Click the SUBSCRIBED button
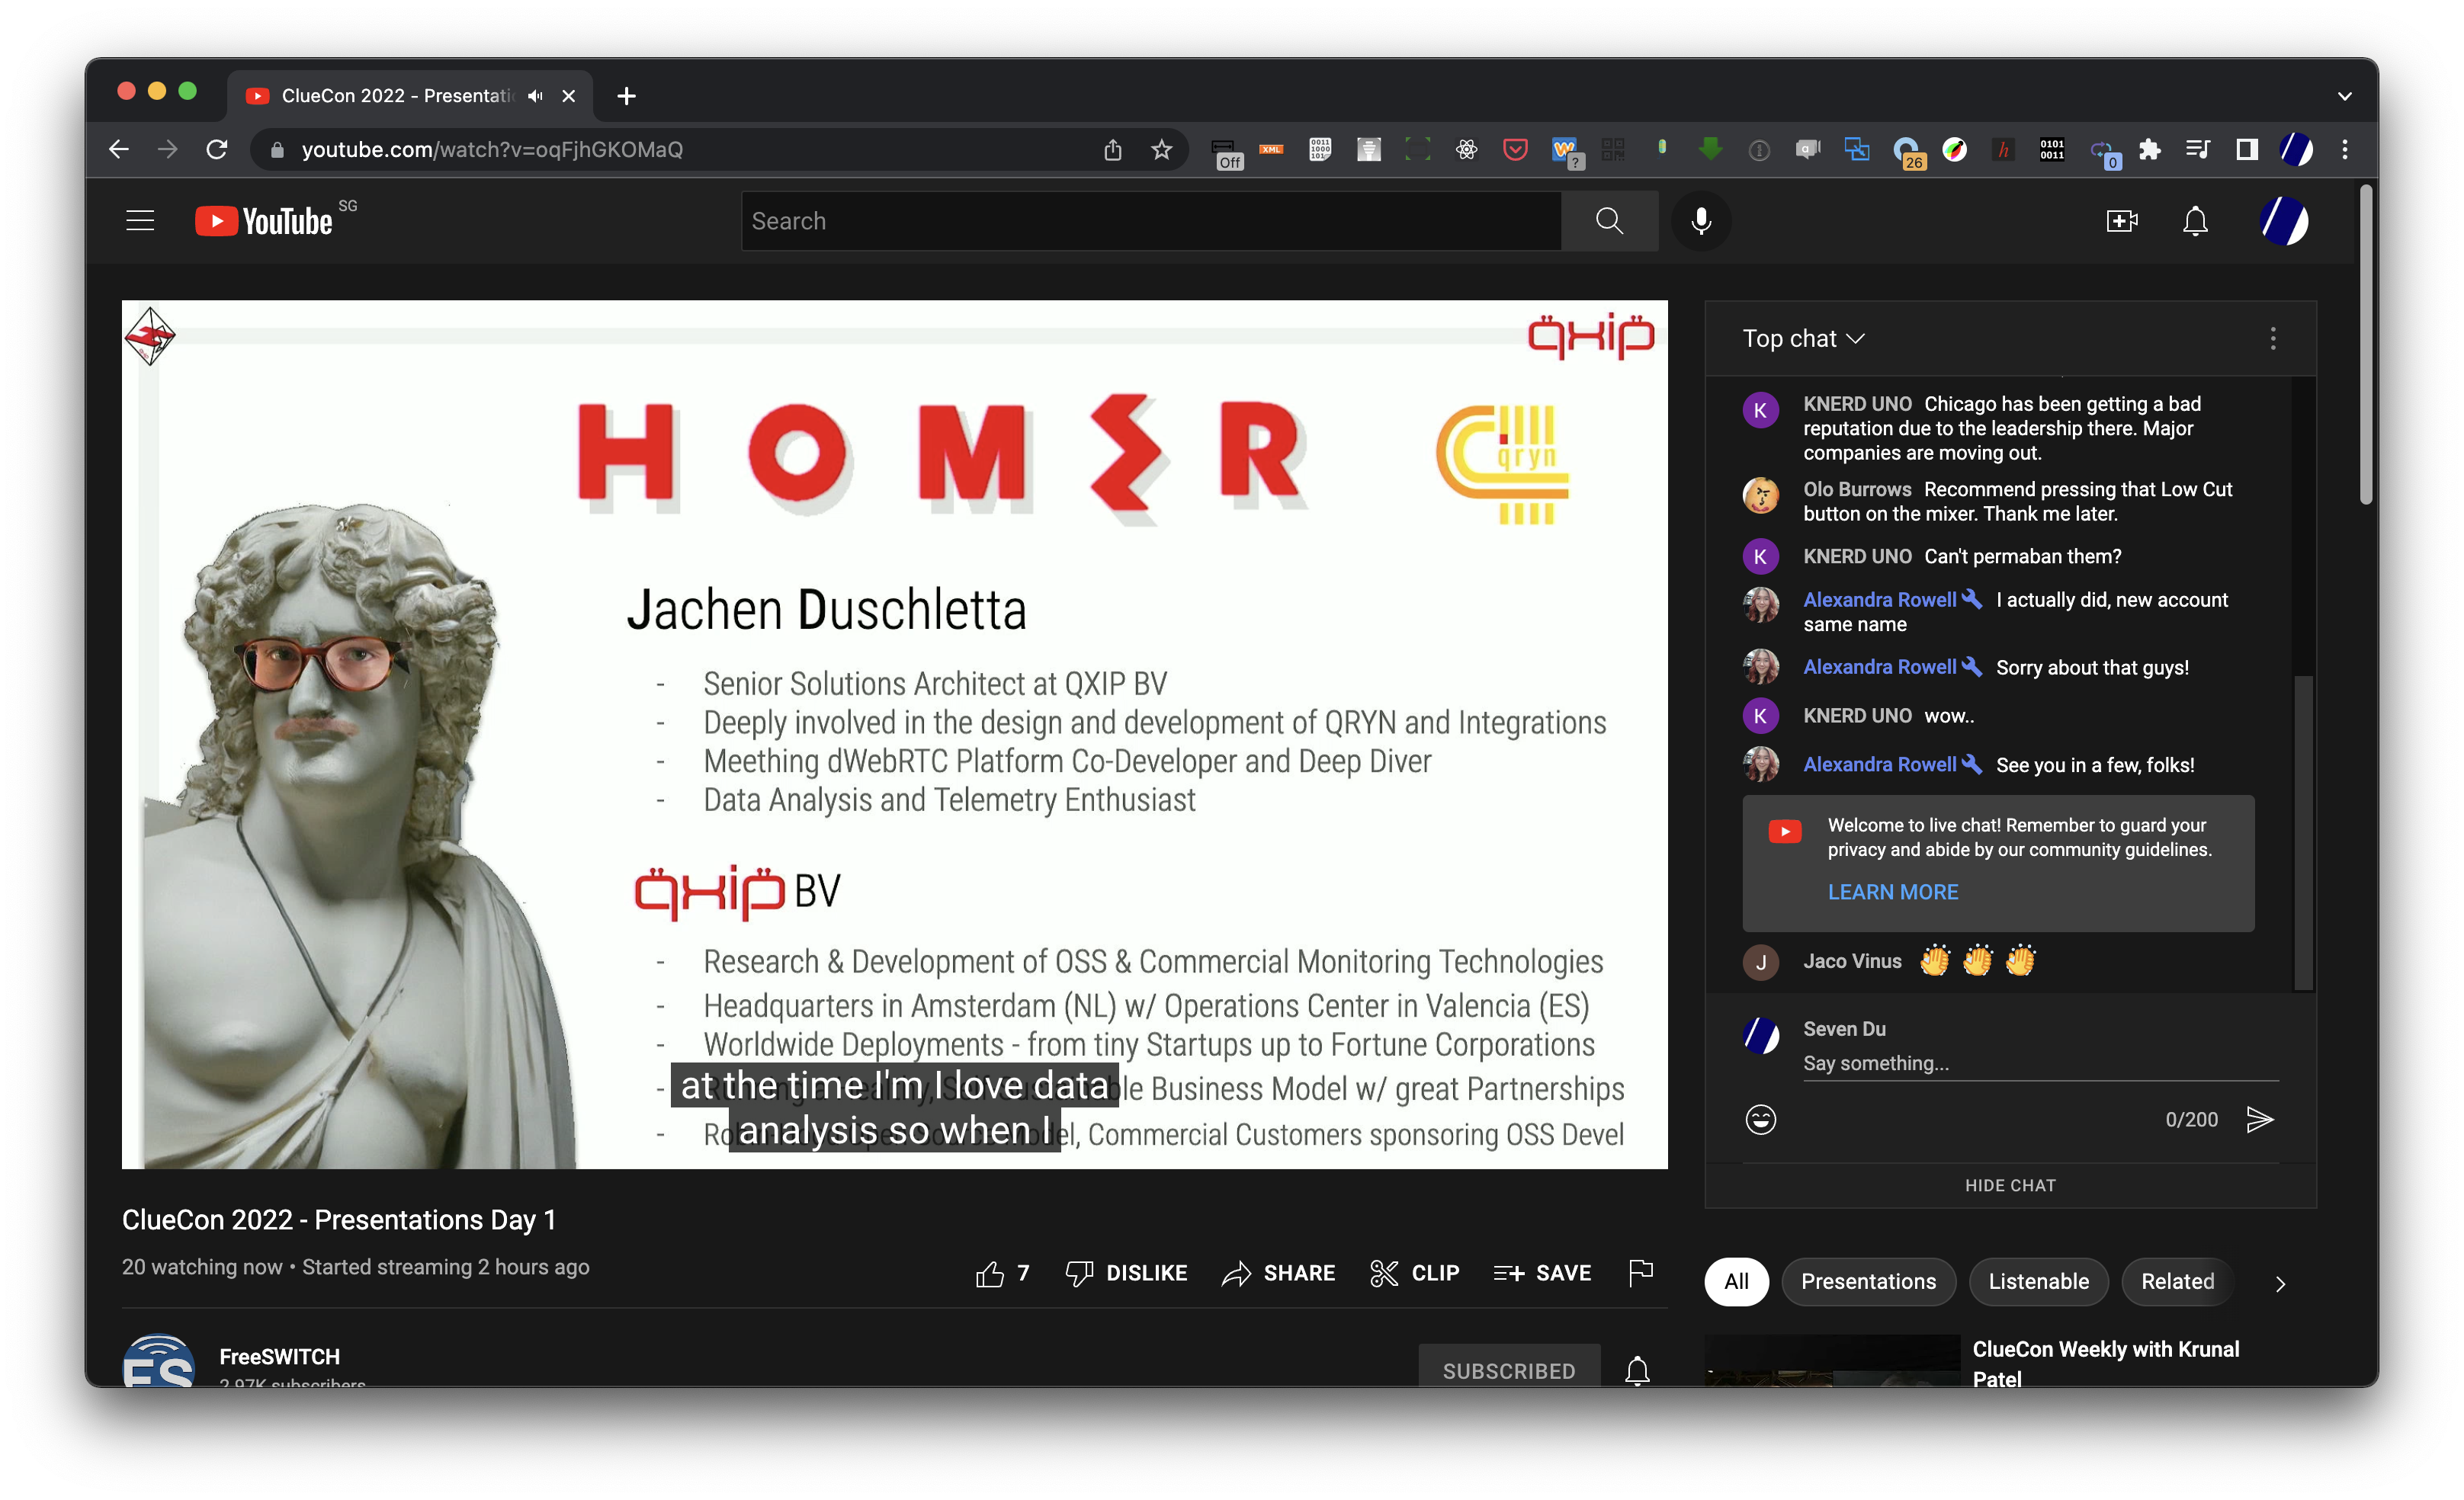Screen dimensions: 2464x1500 coord(1508,1370)
